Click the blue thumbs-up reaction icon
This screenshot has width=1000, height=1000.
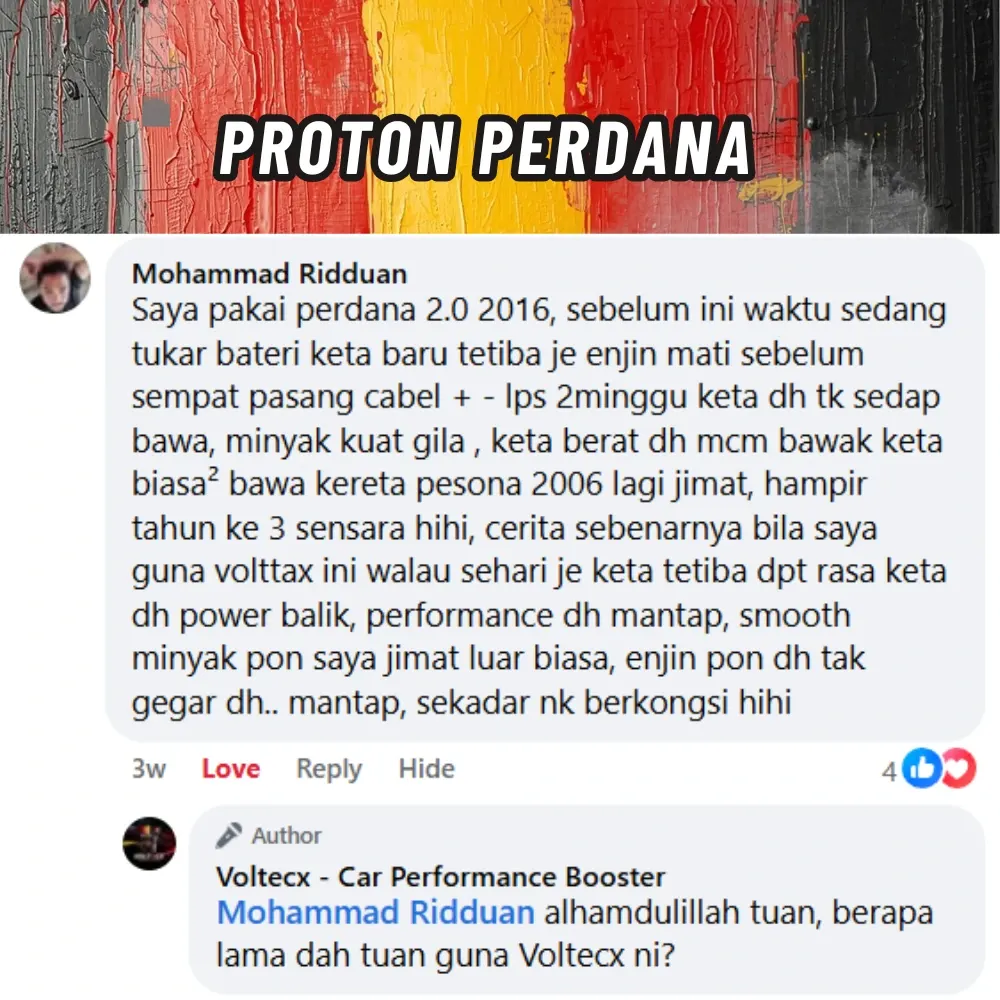click(922, 768)
